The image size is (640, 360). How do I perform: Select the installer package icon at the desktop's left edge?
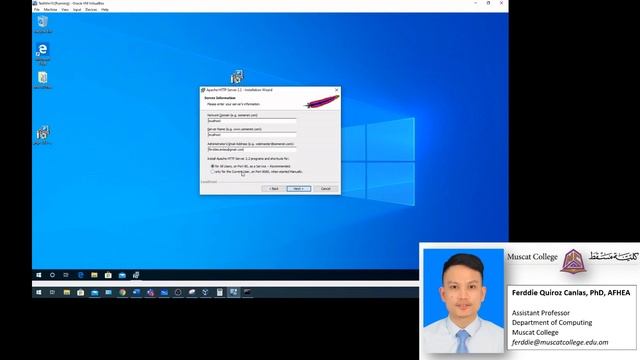pyautogui.click(x=42, y=135)
